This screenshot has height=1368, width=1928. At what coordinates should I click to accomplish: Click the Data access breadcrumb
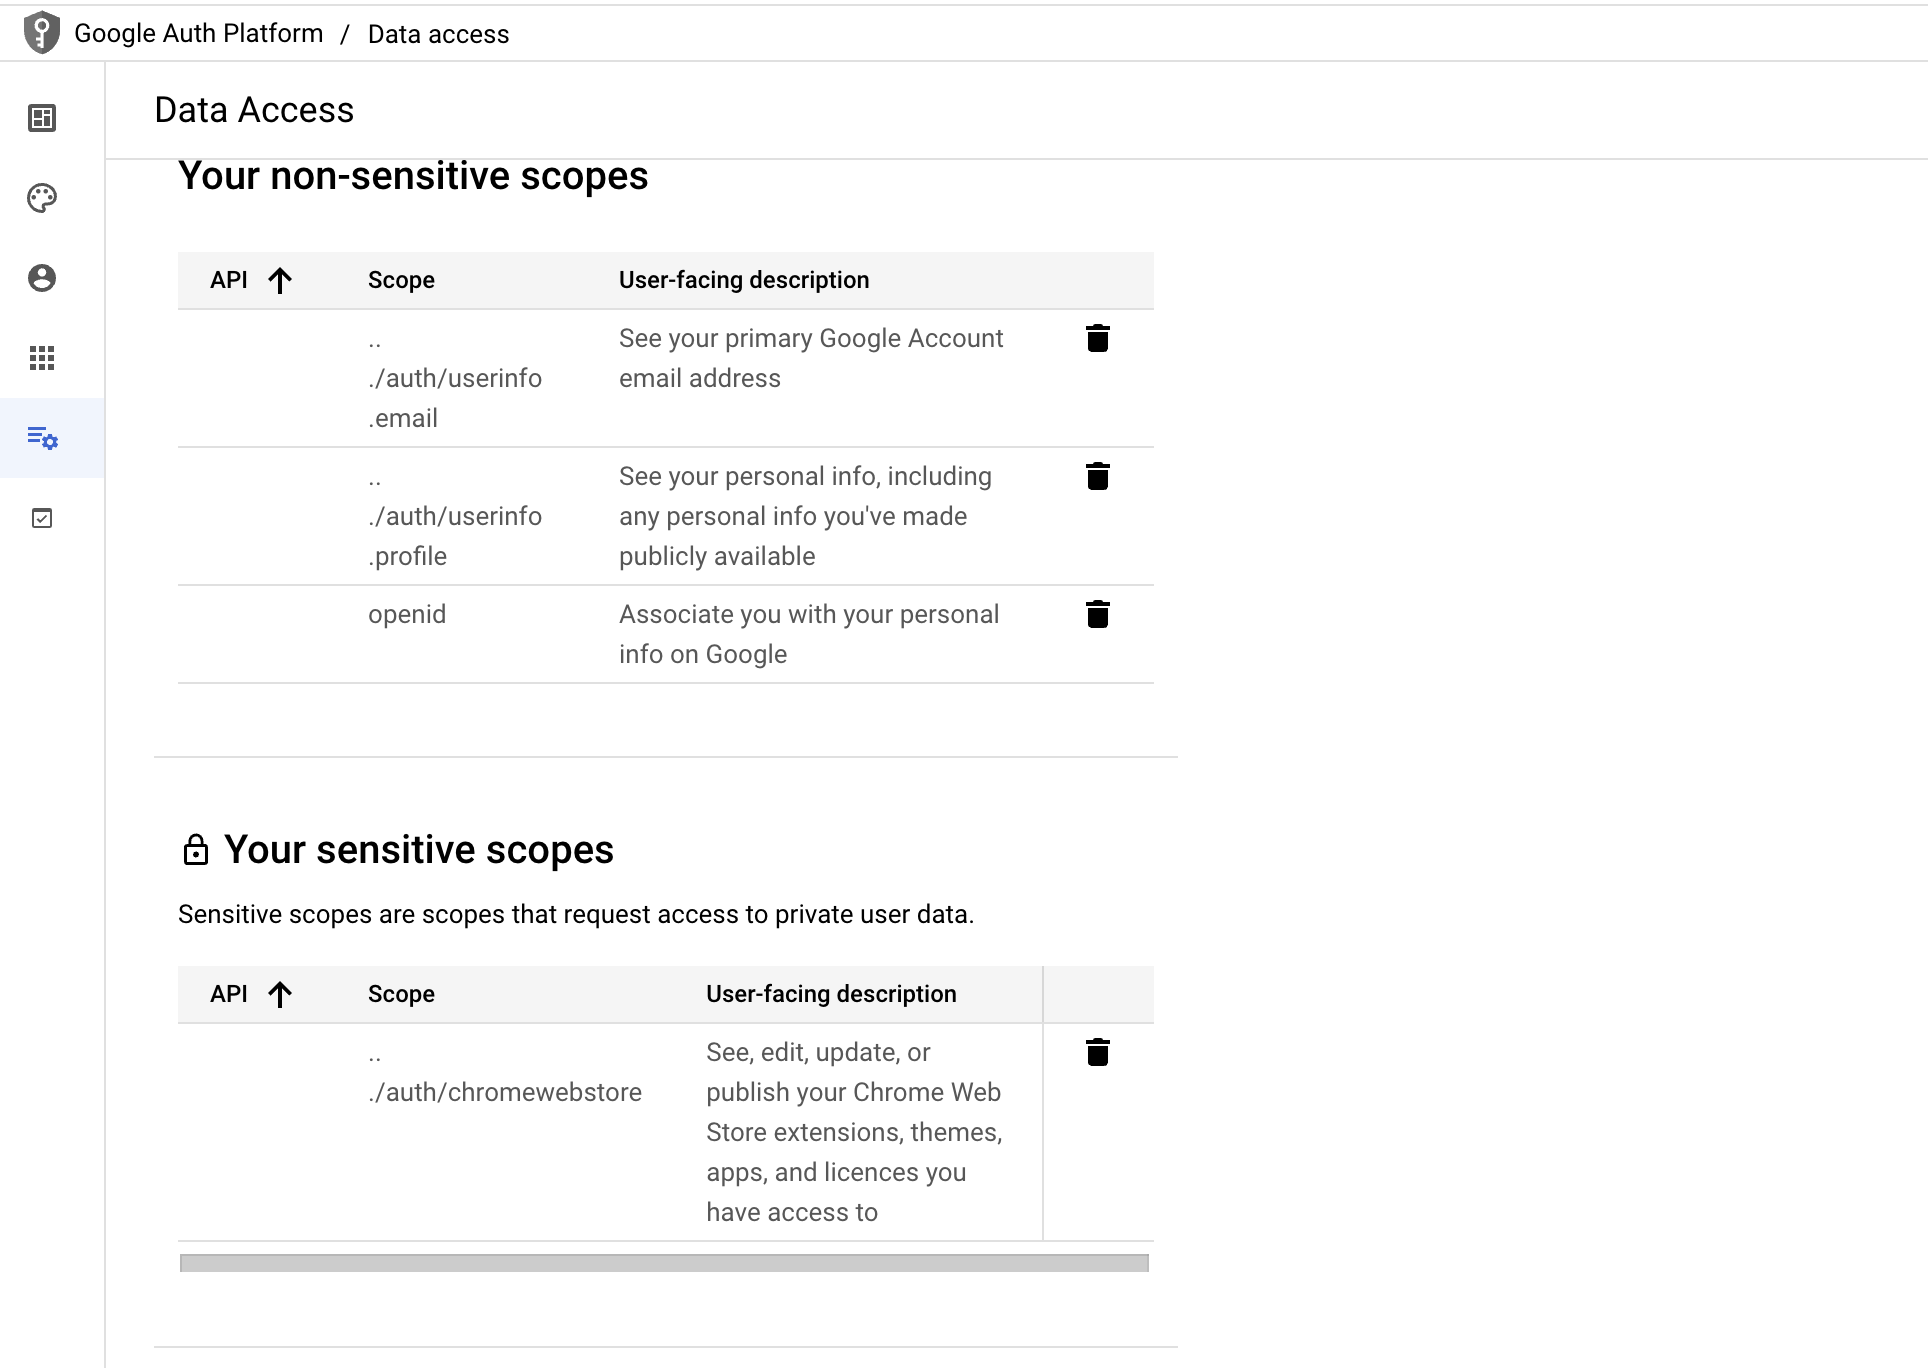pos(438,33)
